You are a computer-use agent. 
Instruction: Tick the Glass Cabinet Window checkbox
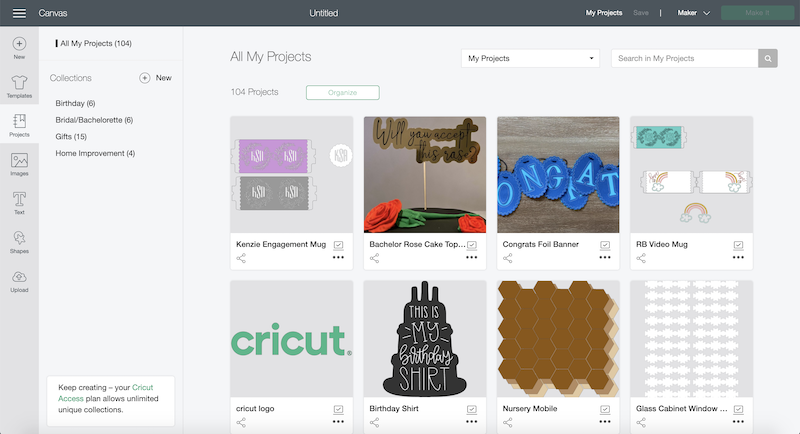738,410
